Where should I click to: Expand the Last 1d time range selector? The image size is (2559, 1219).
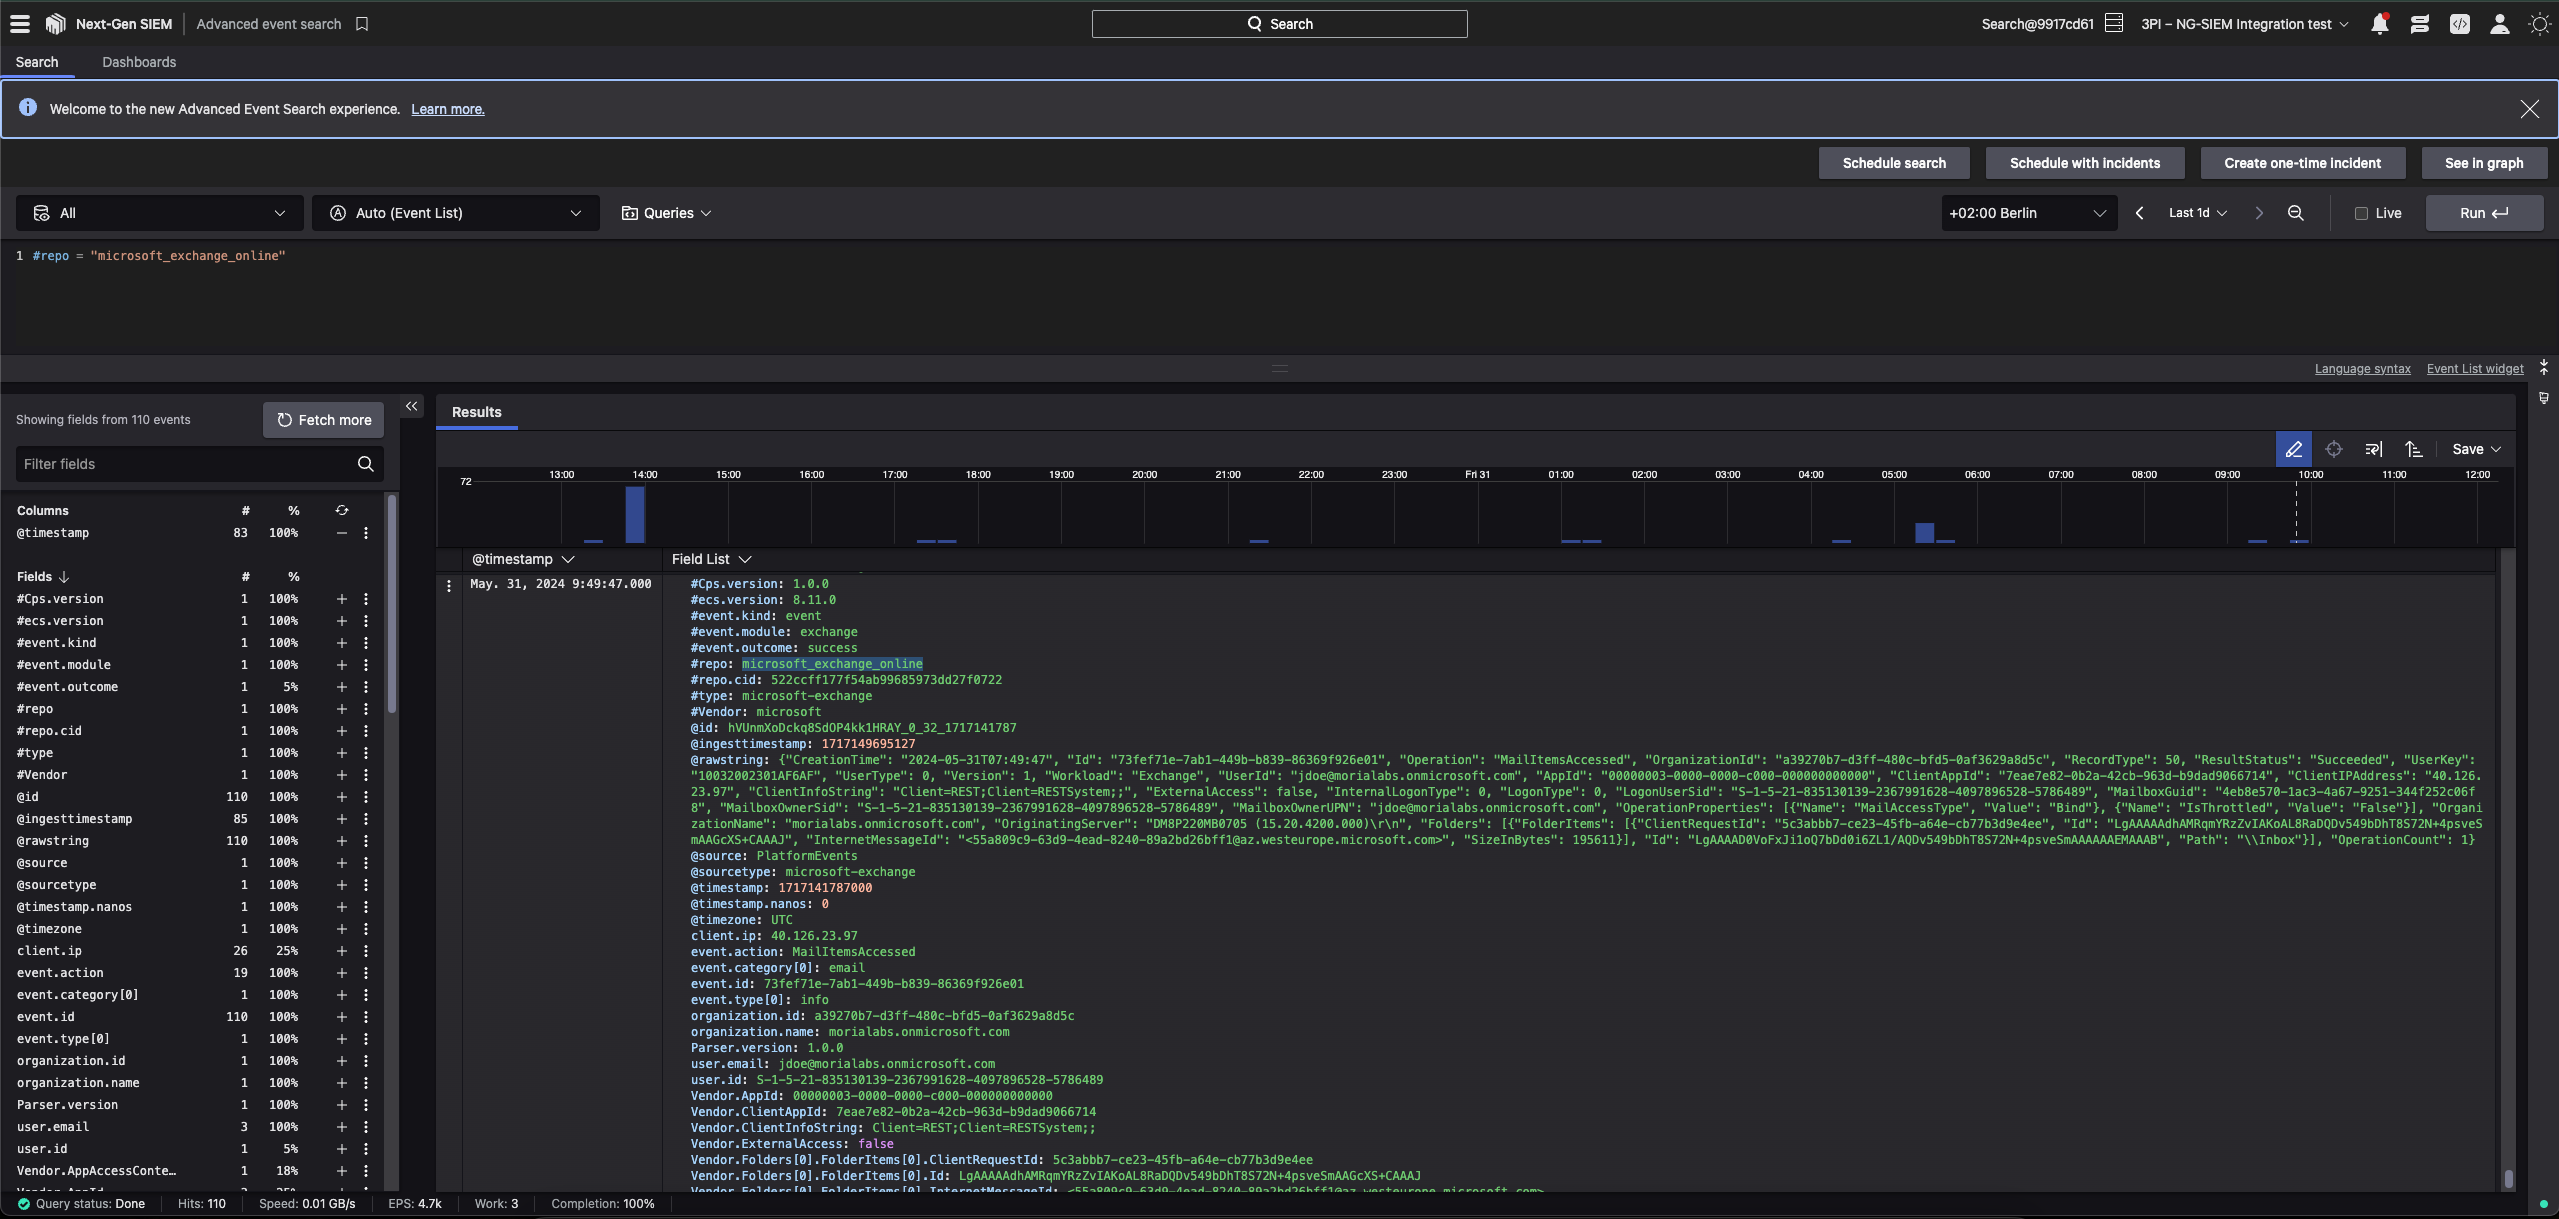click(x=2197, y=213)
